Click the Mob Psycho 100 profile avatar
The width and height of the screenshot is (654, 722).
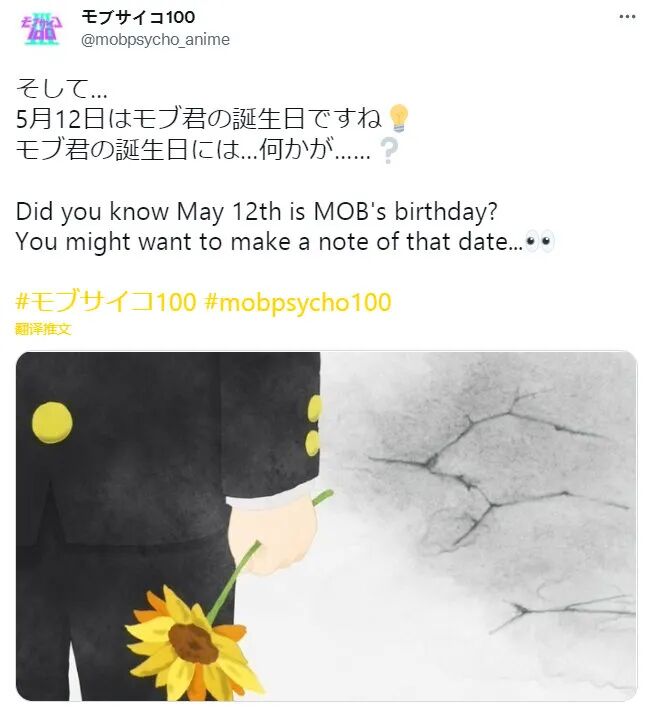pyautogui.click(x=42, y=29)
